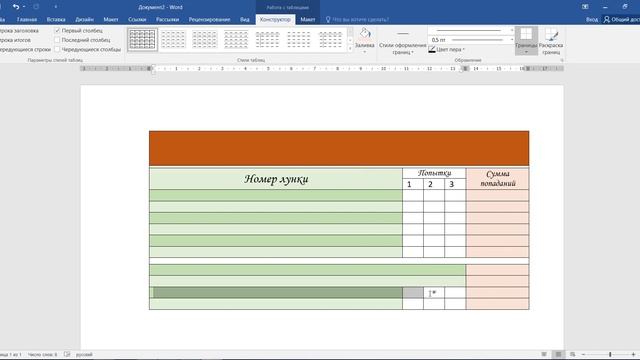Click the orange title row of table
Viewport: 640px width, 360px height.
click(339, 149)
